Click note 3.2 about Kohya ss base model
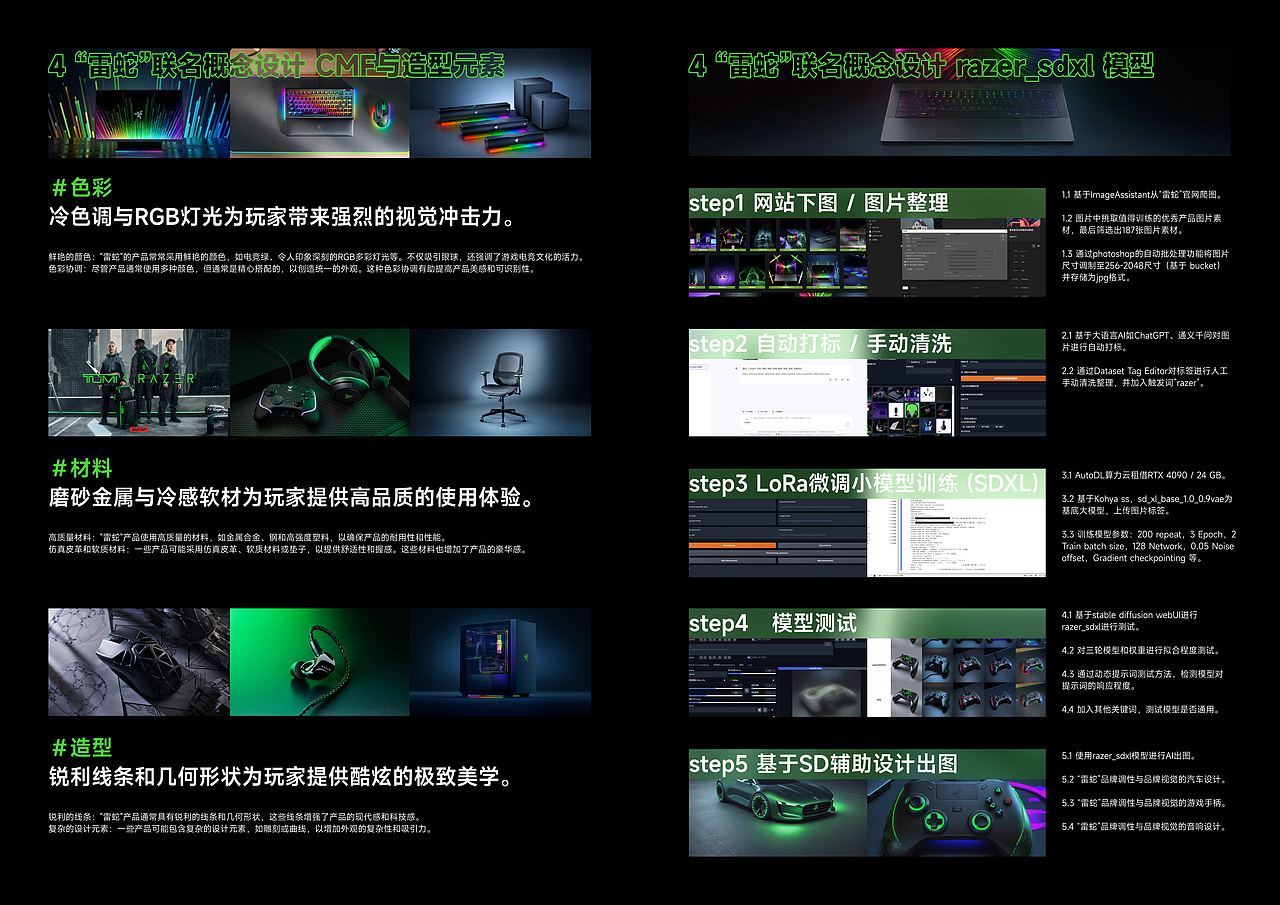Image resolution: width=1280 pixels, height=905 pixels. pos(1147,505)
